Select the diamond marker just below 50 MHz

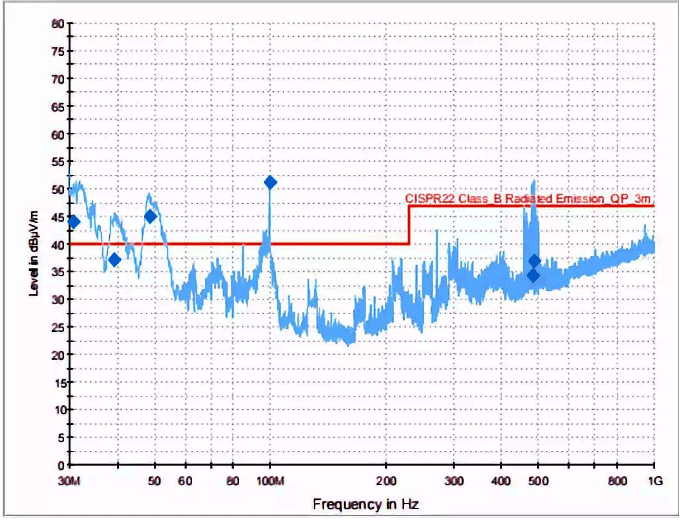point(151,216)
